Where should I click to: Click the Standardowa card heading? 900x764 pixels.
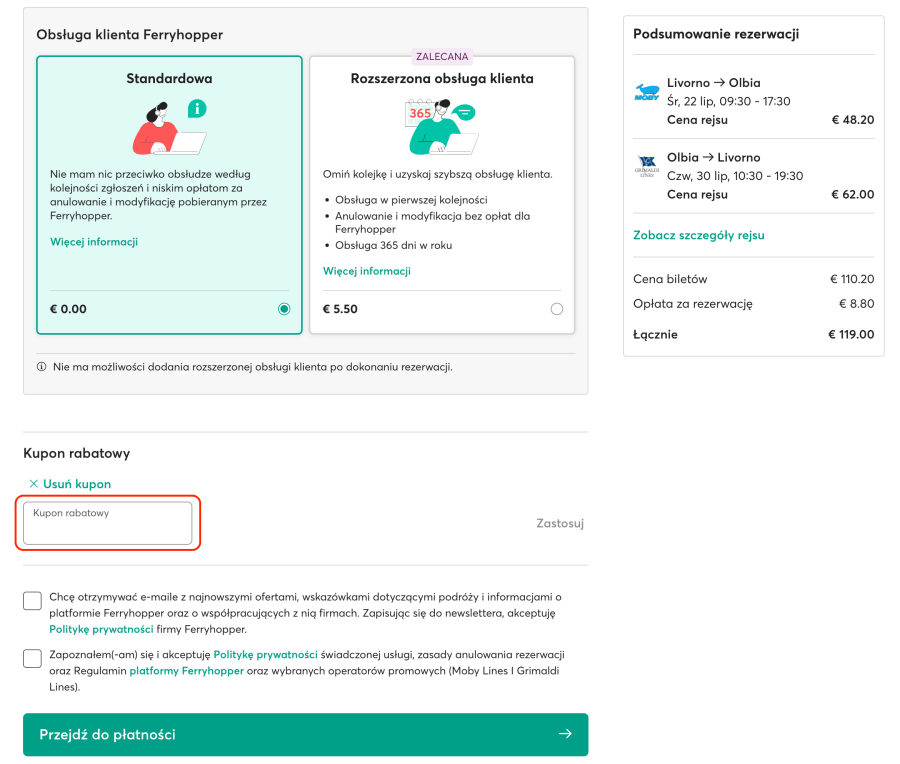click(x=169, y=79)
